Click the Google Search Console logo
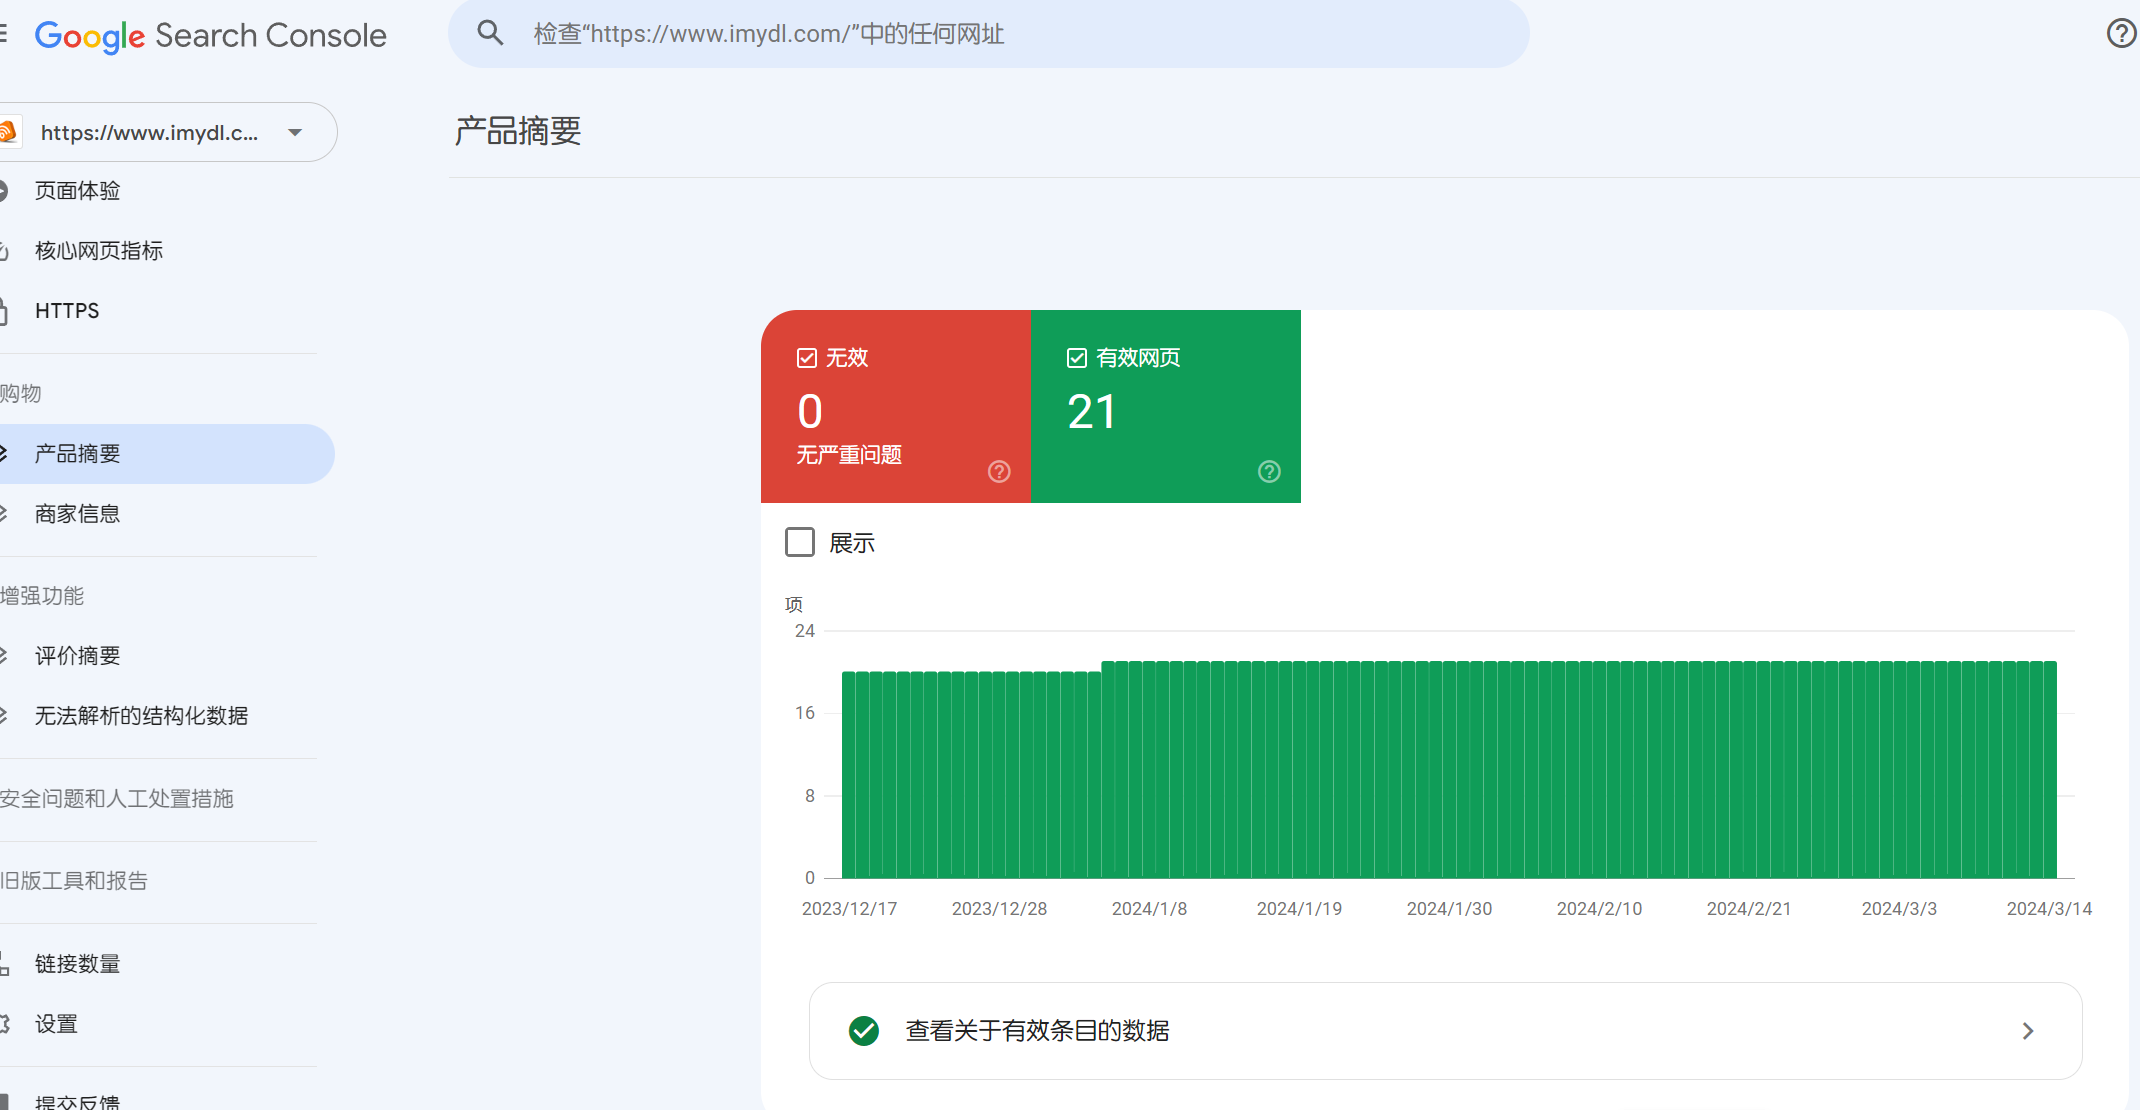Viewport: 2140px width, 1110px height. tap(210, 36)
